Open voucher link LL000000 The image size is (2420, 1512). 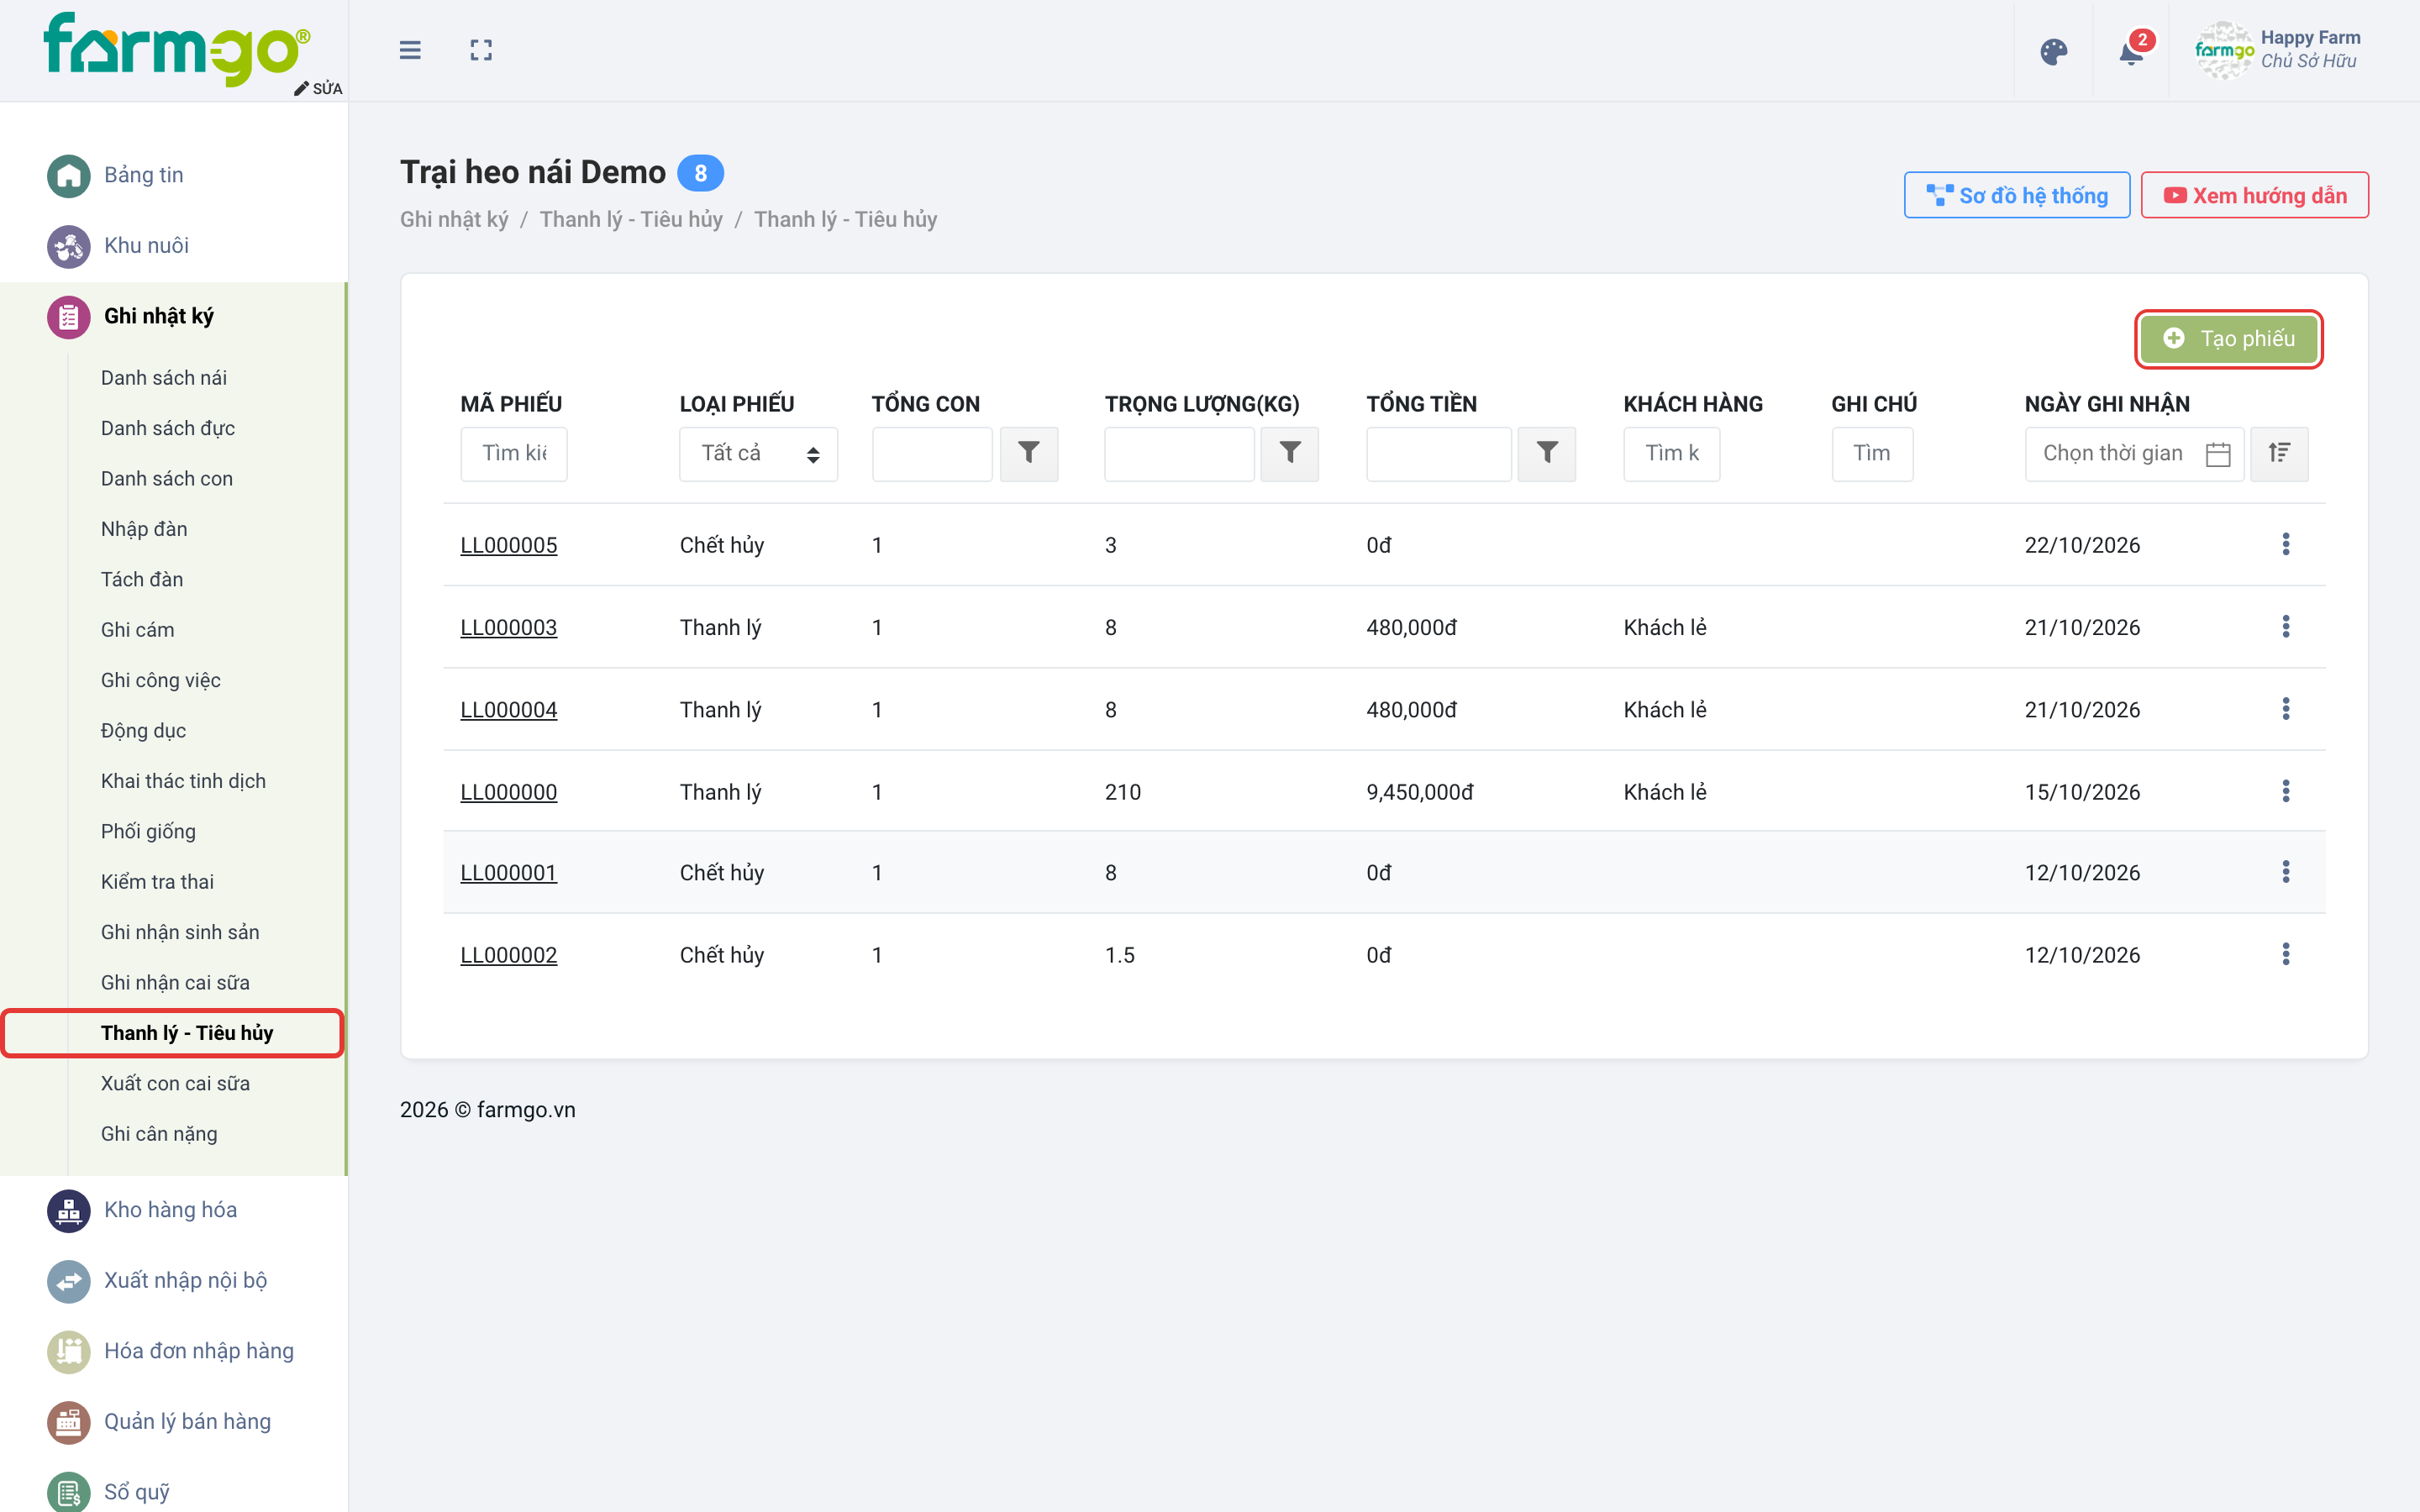(x=508, y=792)
